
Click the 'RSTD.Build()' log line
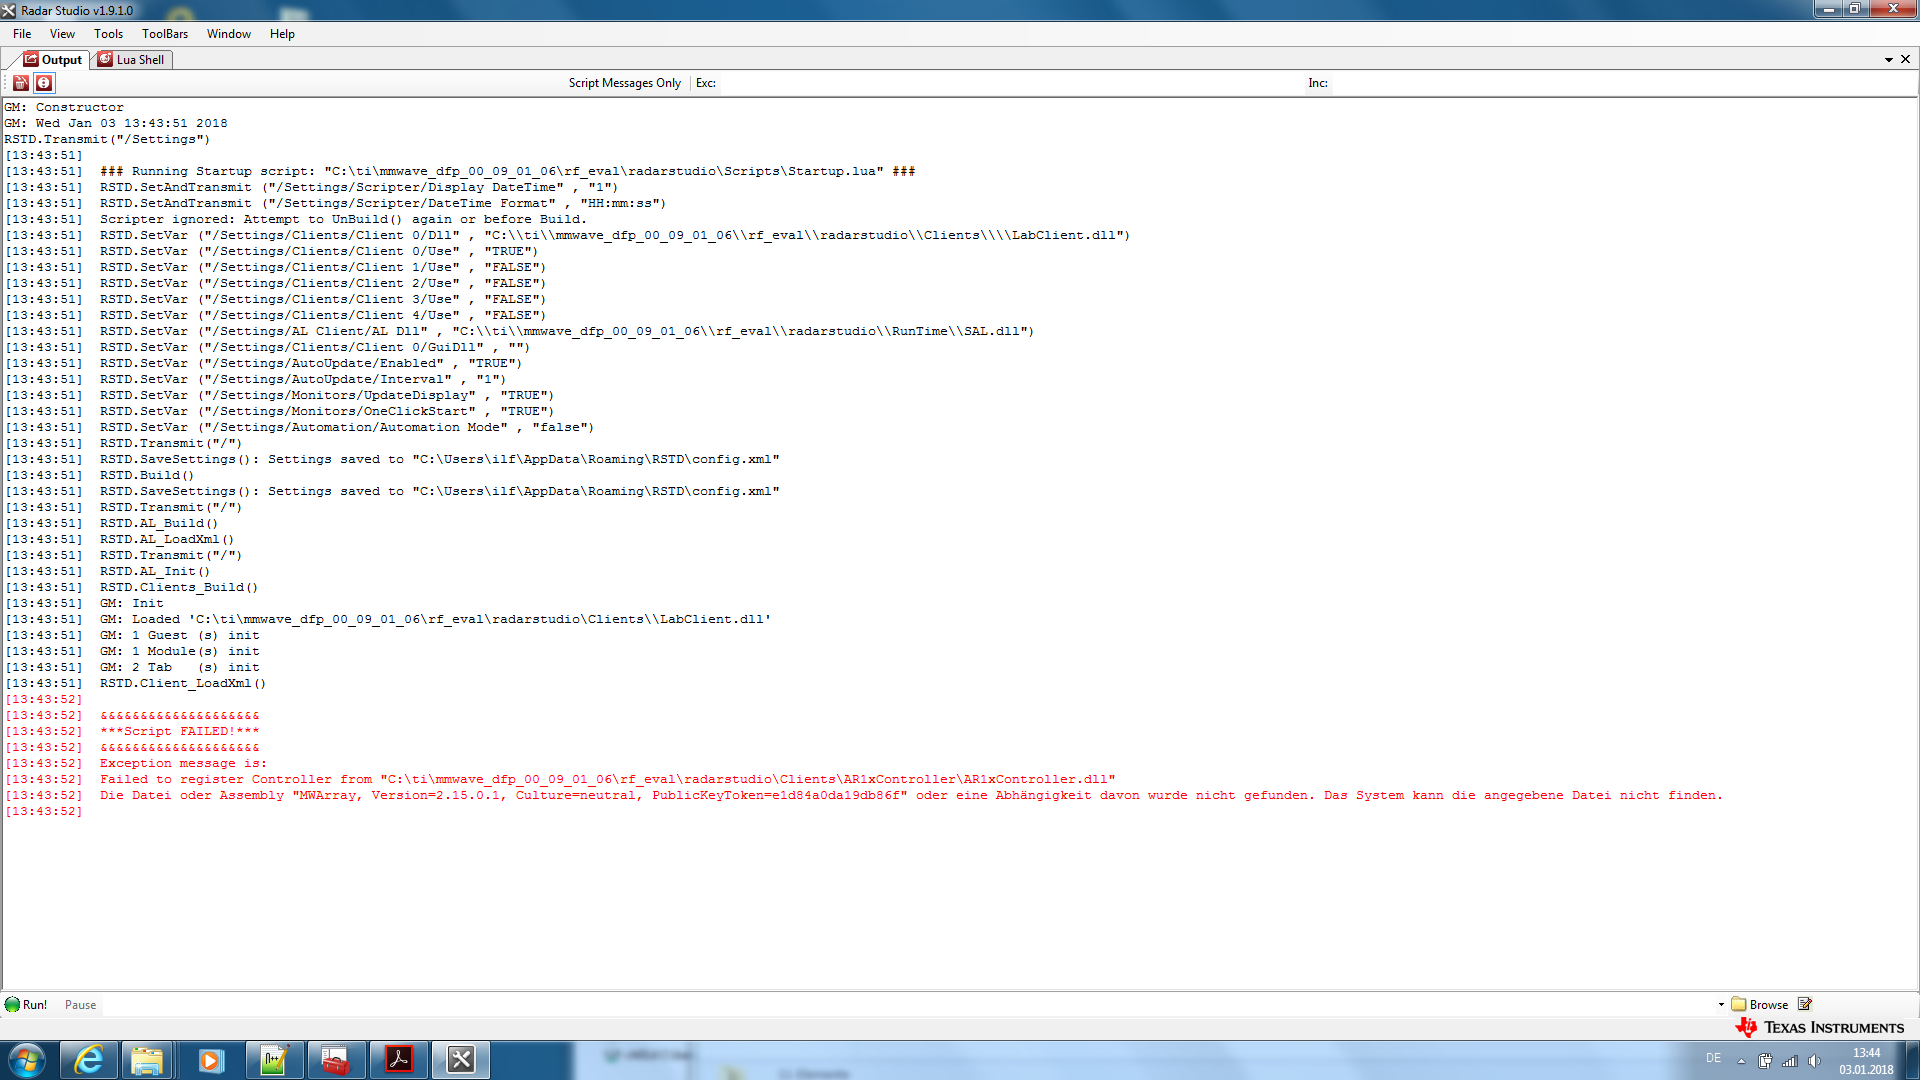pos(147,476)
